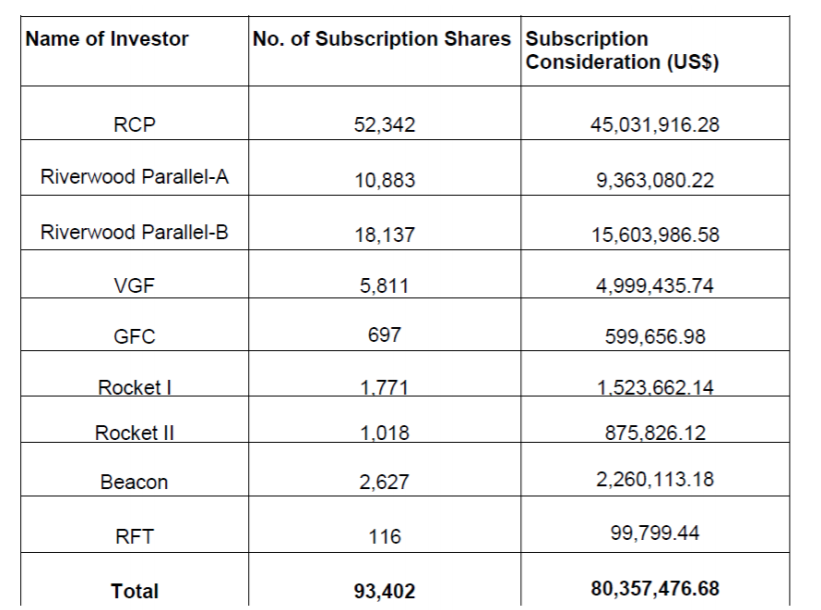821x610 pixels.
Task: Select the underlined Rocket II name
Action: point(134,433)
